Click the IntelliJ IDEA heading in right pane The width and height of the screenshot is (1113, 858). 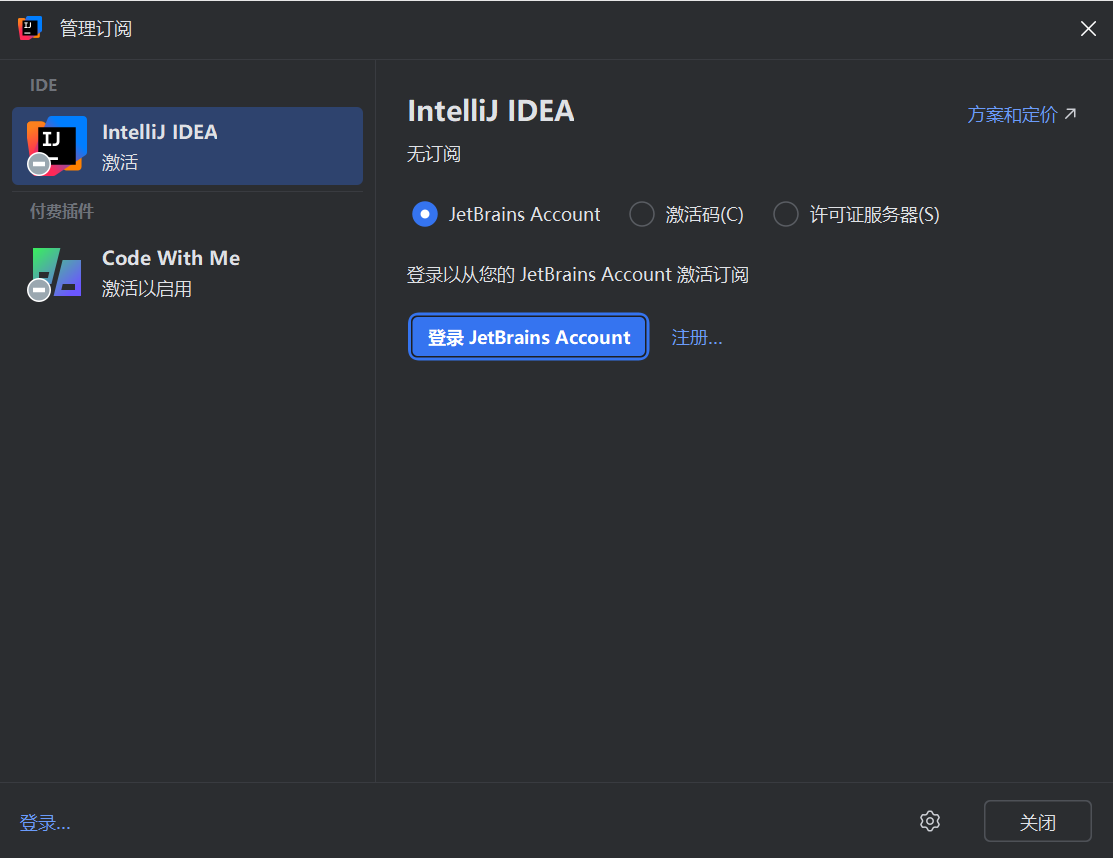[x=490, y=111]
